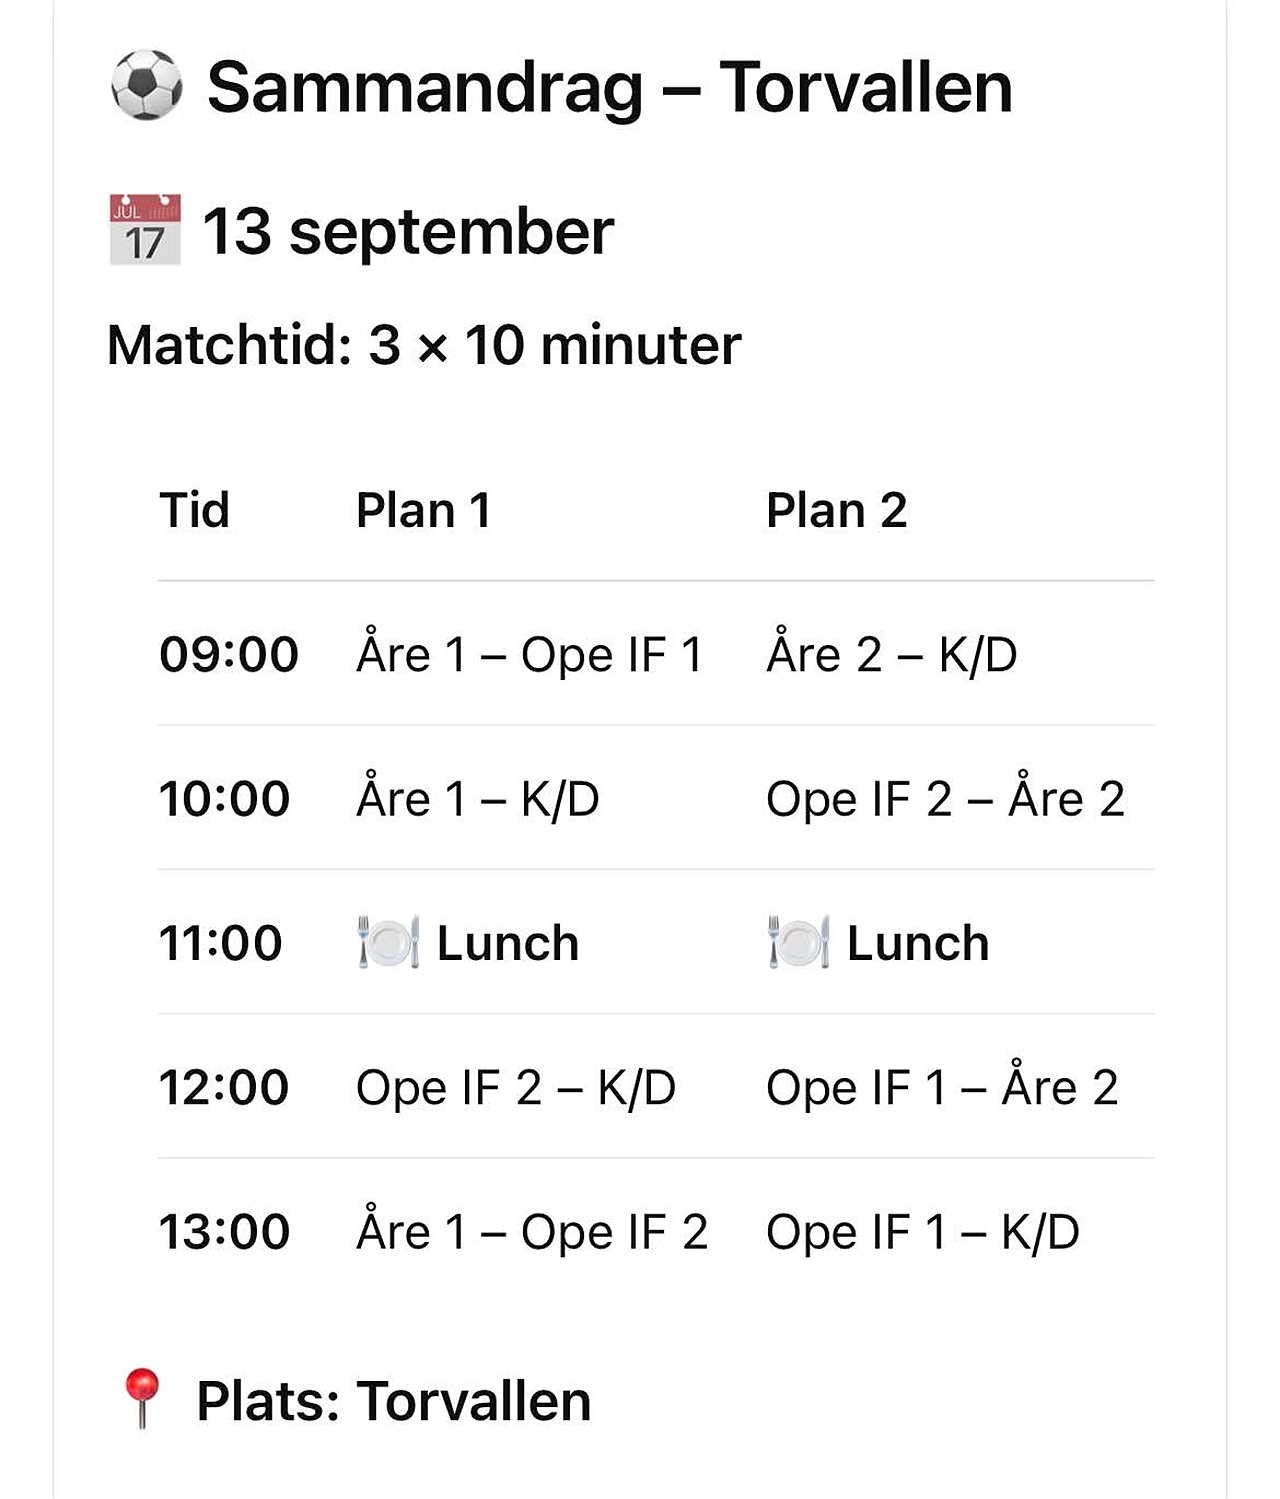Select the 09:00 time cell
This screenshot has height=1499, width=1280.
tap(229, 654)
